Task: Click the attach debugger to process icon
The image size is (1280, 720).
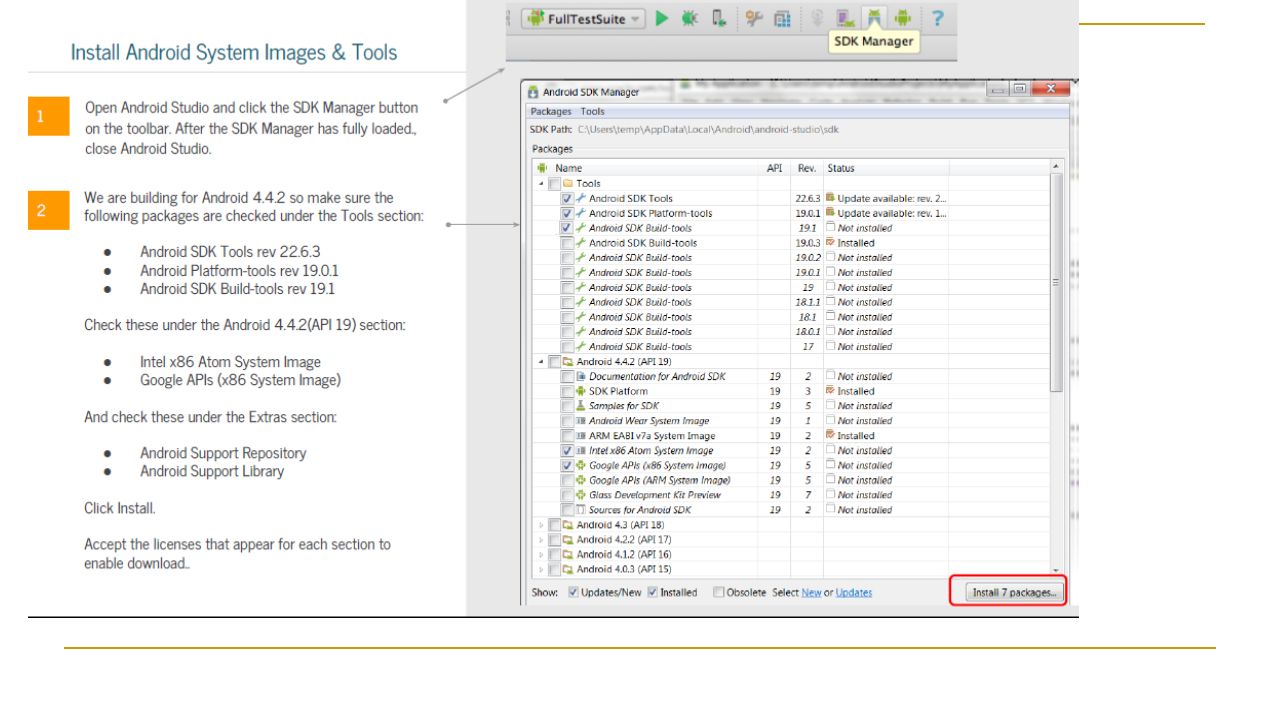Action: coord(718,18)
